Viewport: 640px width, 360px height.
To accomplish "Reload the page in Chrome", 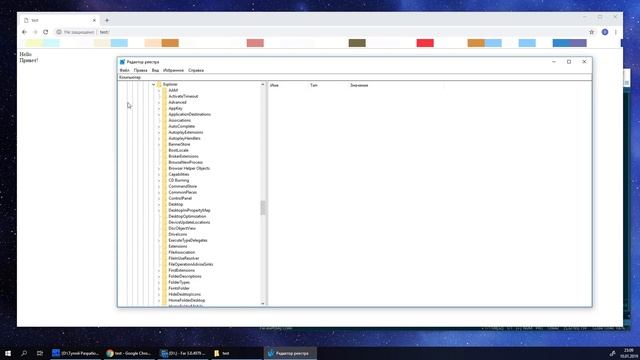I will 46,32.
